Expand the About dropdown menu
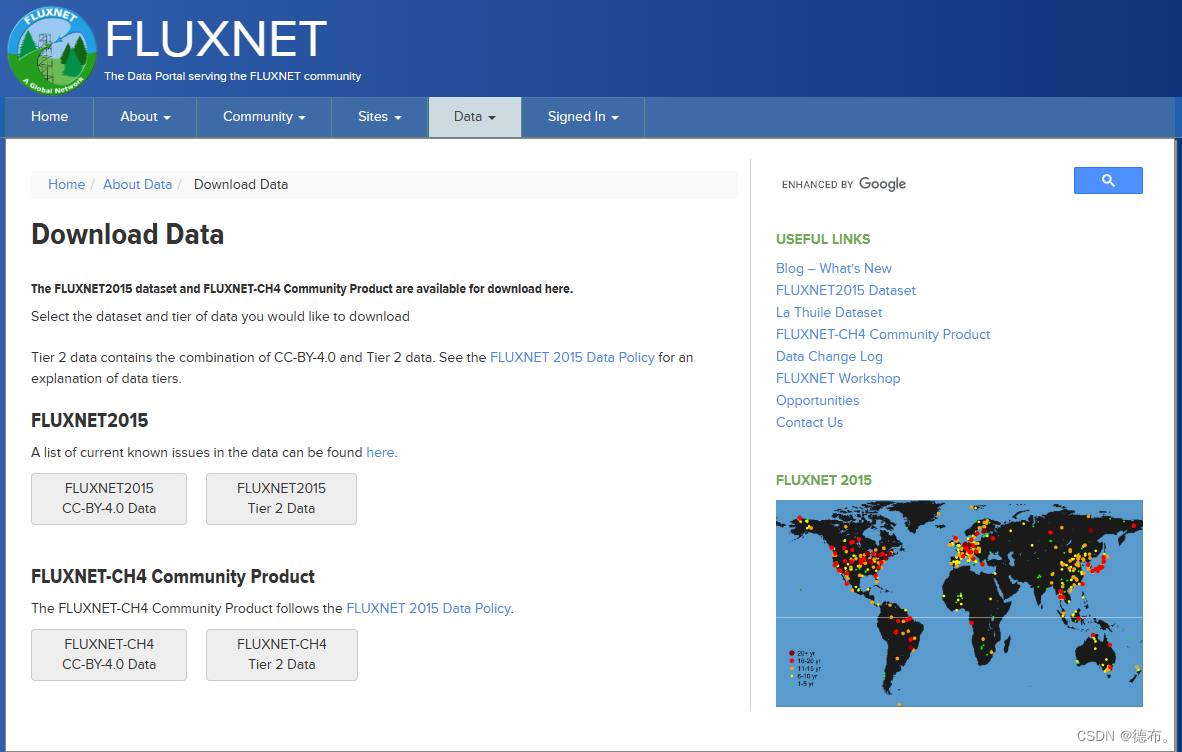The image size is (1182, 752). pyautogui.click(x=145, y=117)
